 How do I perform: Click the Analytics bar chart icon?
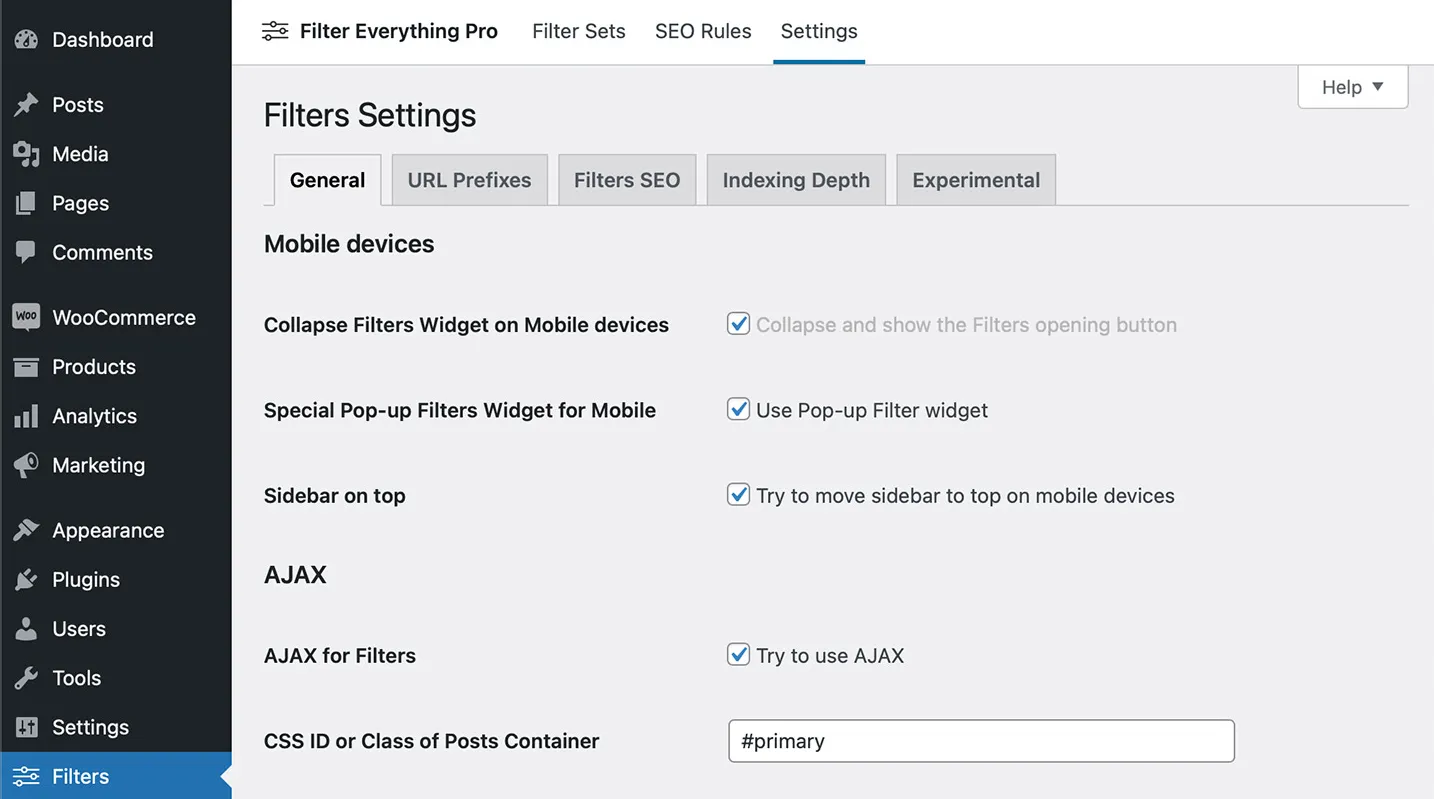click(26, 416)
